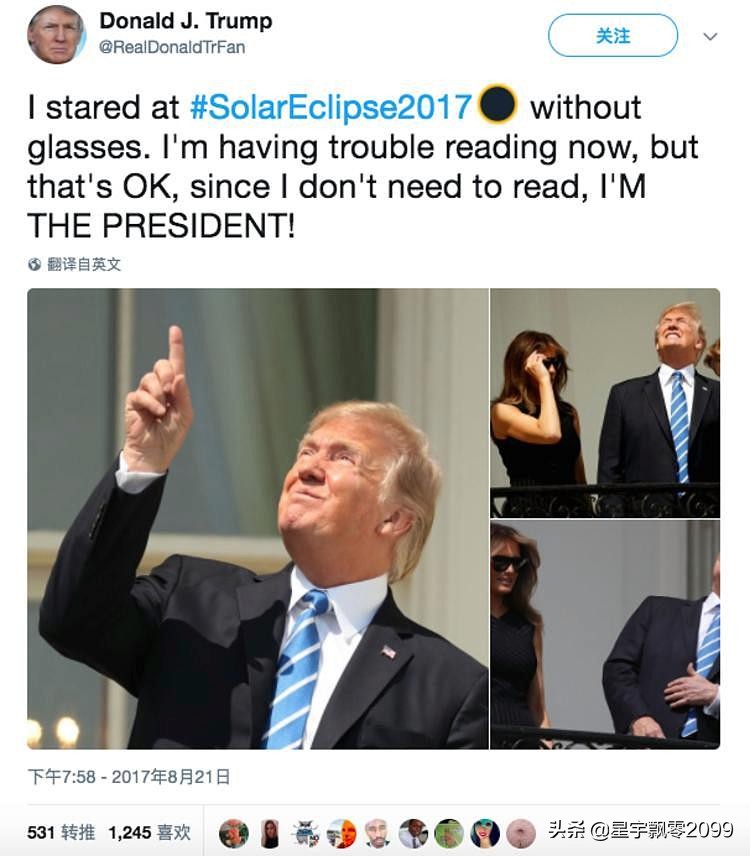The width and height of the screenshot is (750, 856).
Task: Click the Donald J. Trump display name
Action: click(186, 21)
